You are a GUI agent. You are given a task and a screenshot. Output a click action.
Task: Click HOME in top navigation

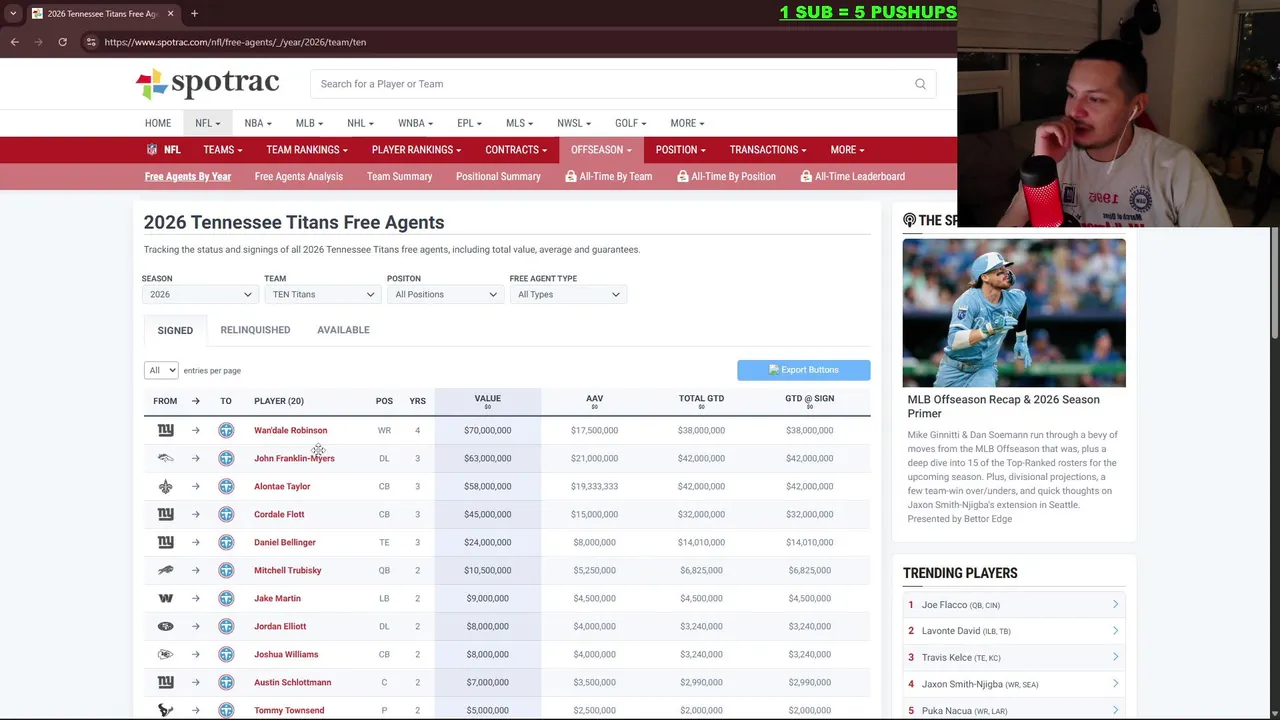157,123
